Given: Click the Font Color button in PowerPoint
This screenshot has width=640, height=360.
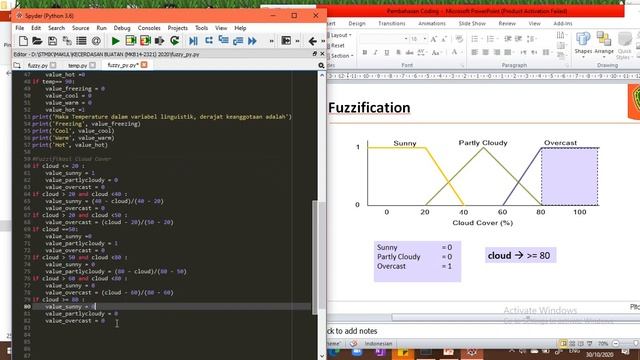Looking at the screenshot, I should coord(454,52).
